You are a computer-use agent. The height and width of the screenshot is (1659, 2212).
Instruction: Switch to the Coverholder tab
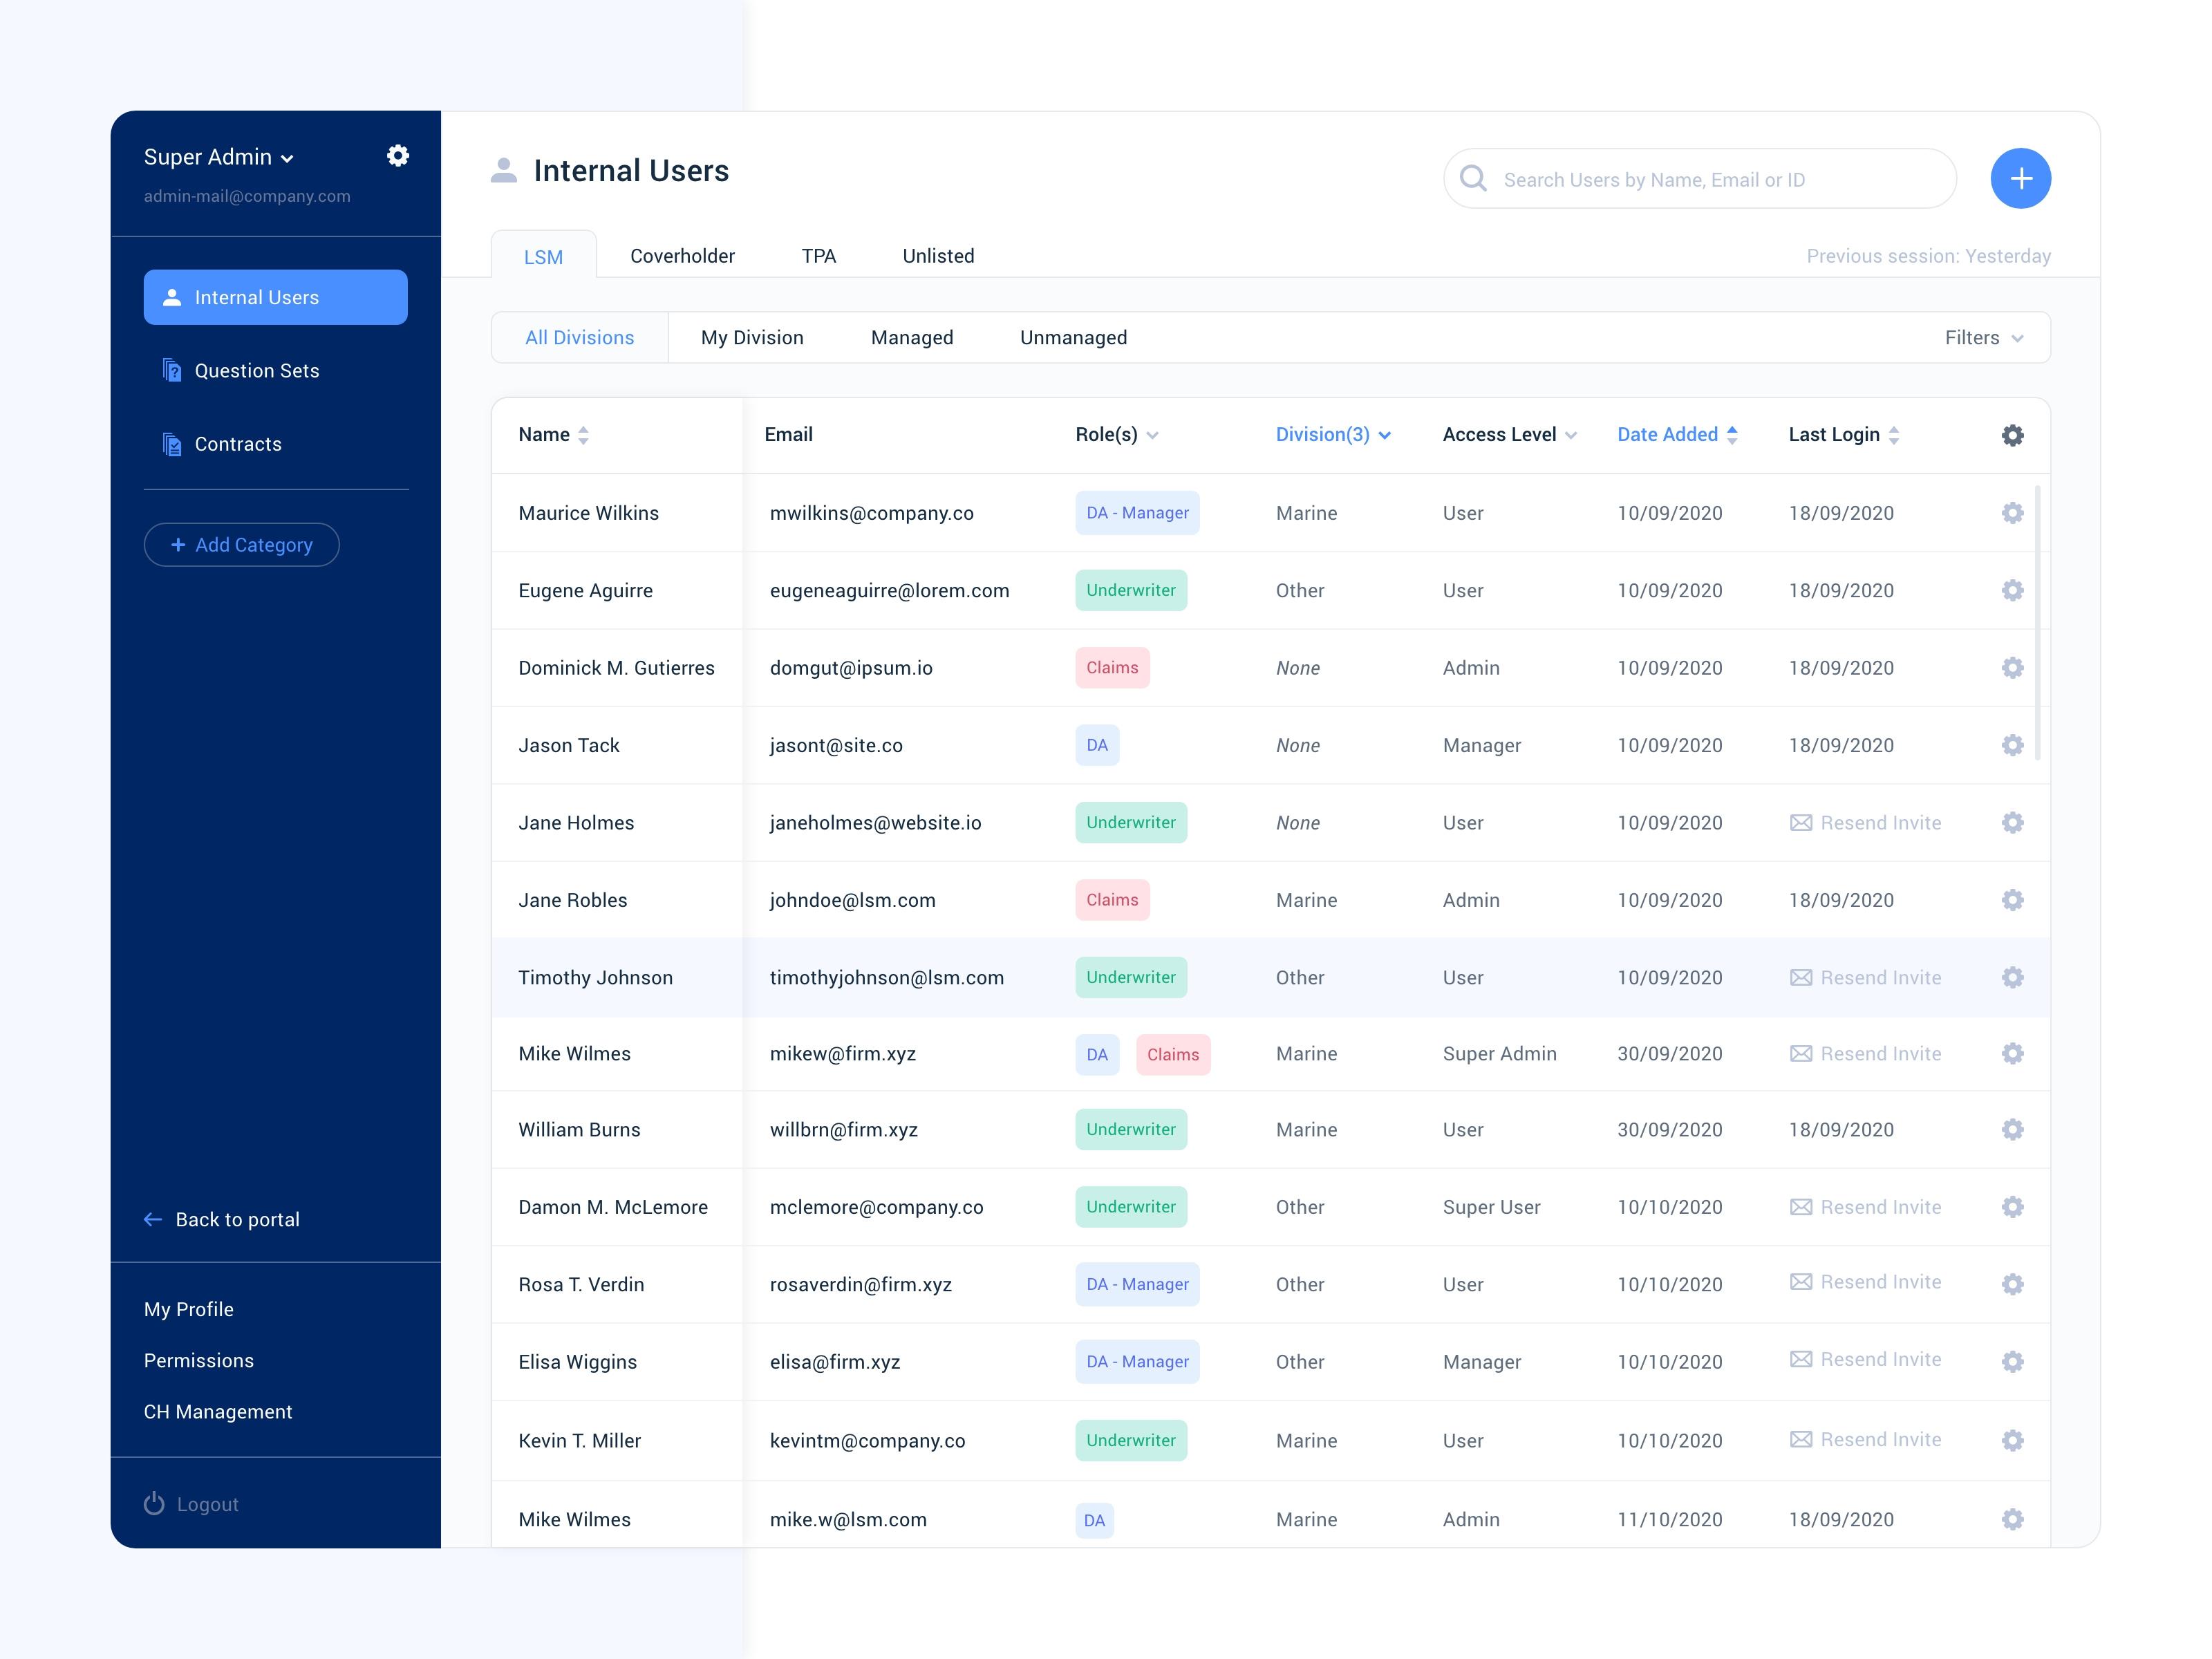point(682,256)
